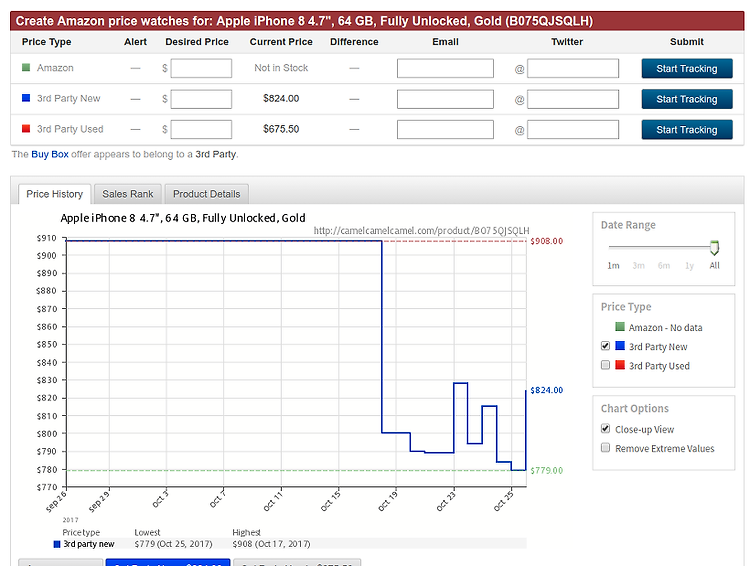Screen dimensions: 750x566
Task: Click the Not in Stock cell
Action: [x=281, y=68]
